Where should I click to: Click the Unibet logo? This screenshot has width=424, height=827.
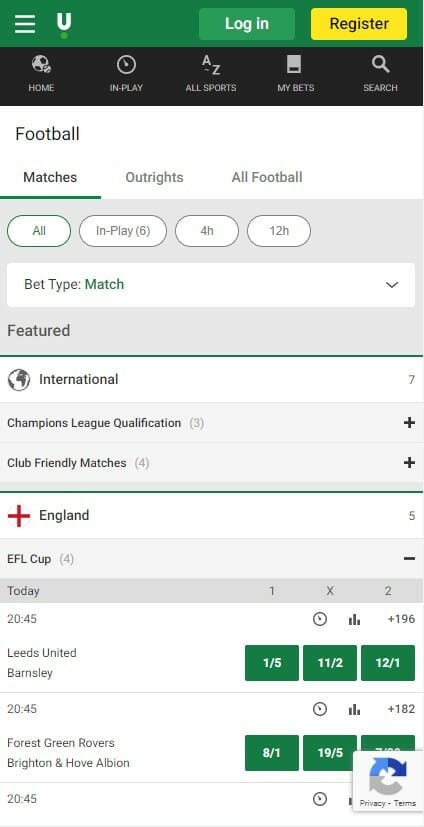coord(64,25)
